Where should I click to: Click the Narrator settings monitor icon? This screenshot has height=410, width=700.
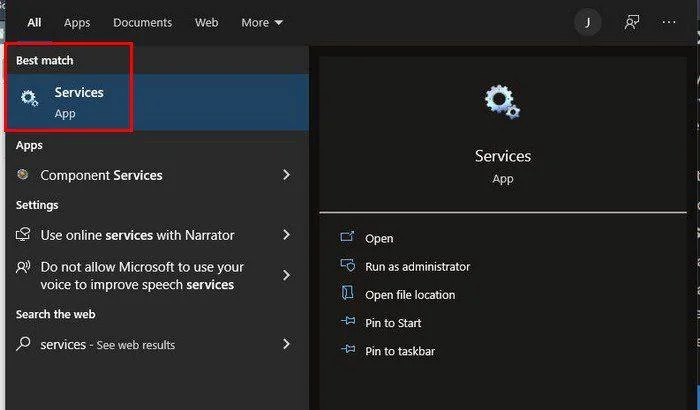tap(23, 234)
